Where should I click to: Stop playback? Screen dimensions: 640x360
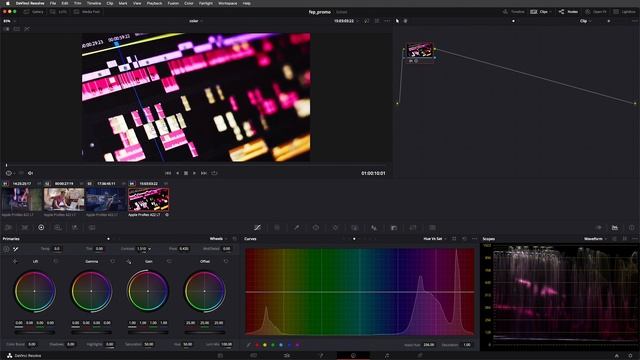click(186, 173)
